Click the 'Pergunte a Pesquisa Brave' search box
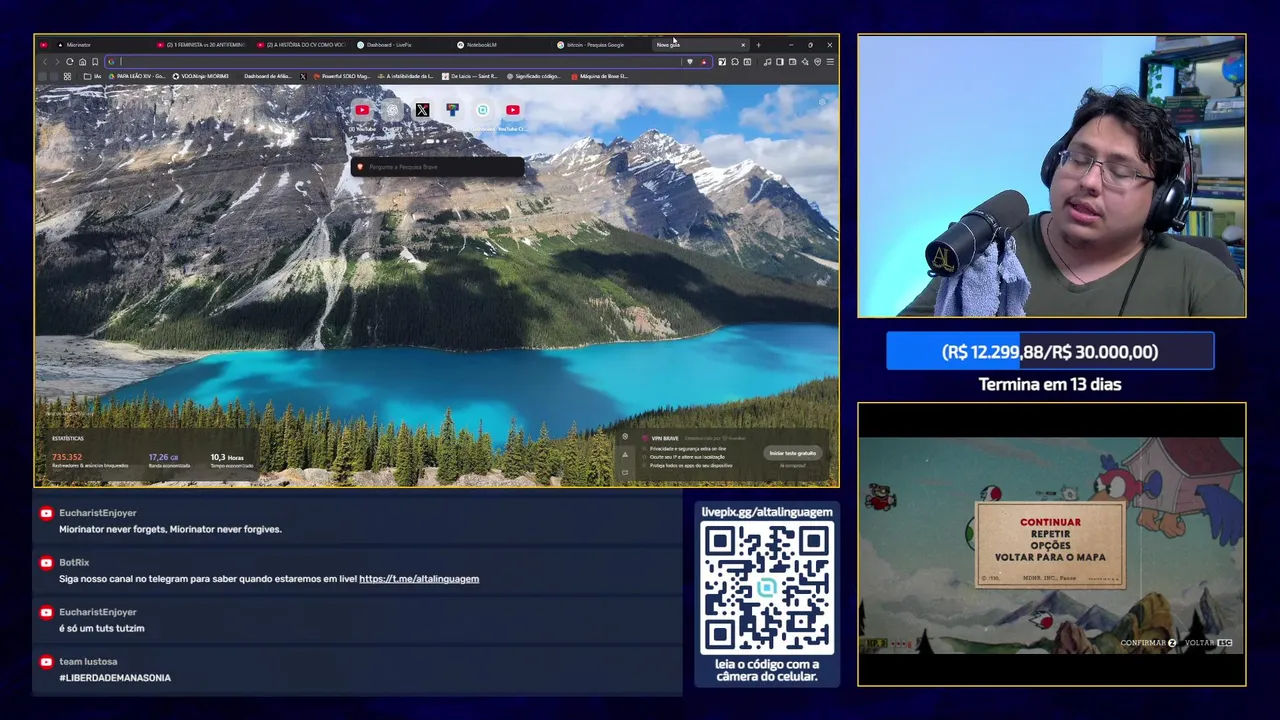Image resolution: width=1280 pixels, height=720 pixels. point(438,167)
